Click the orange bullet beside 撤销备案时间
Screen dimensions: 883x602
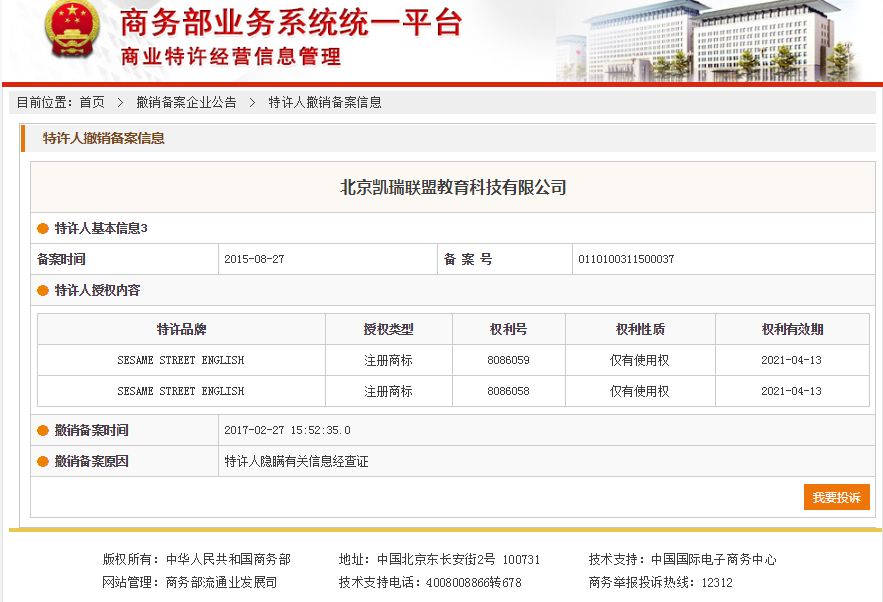pos(43,431)
